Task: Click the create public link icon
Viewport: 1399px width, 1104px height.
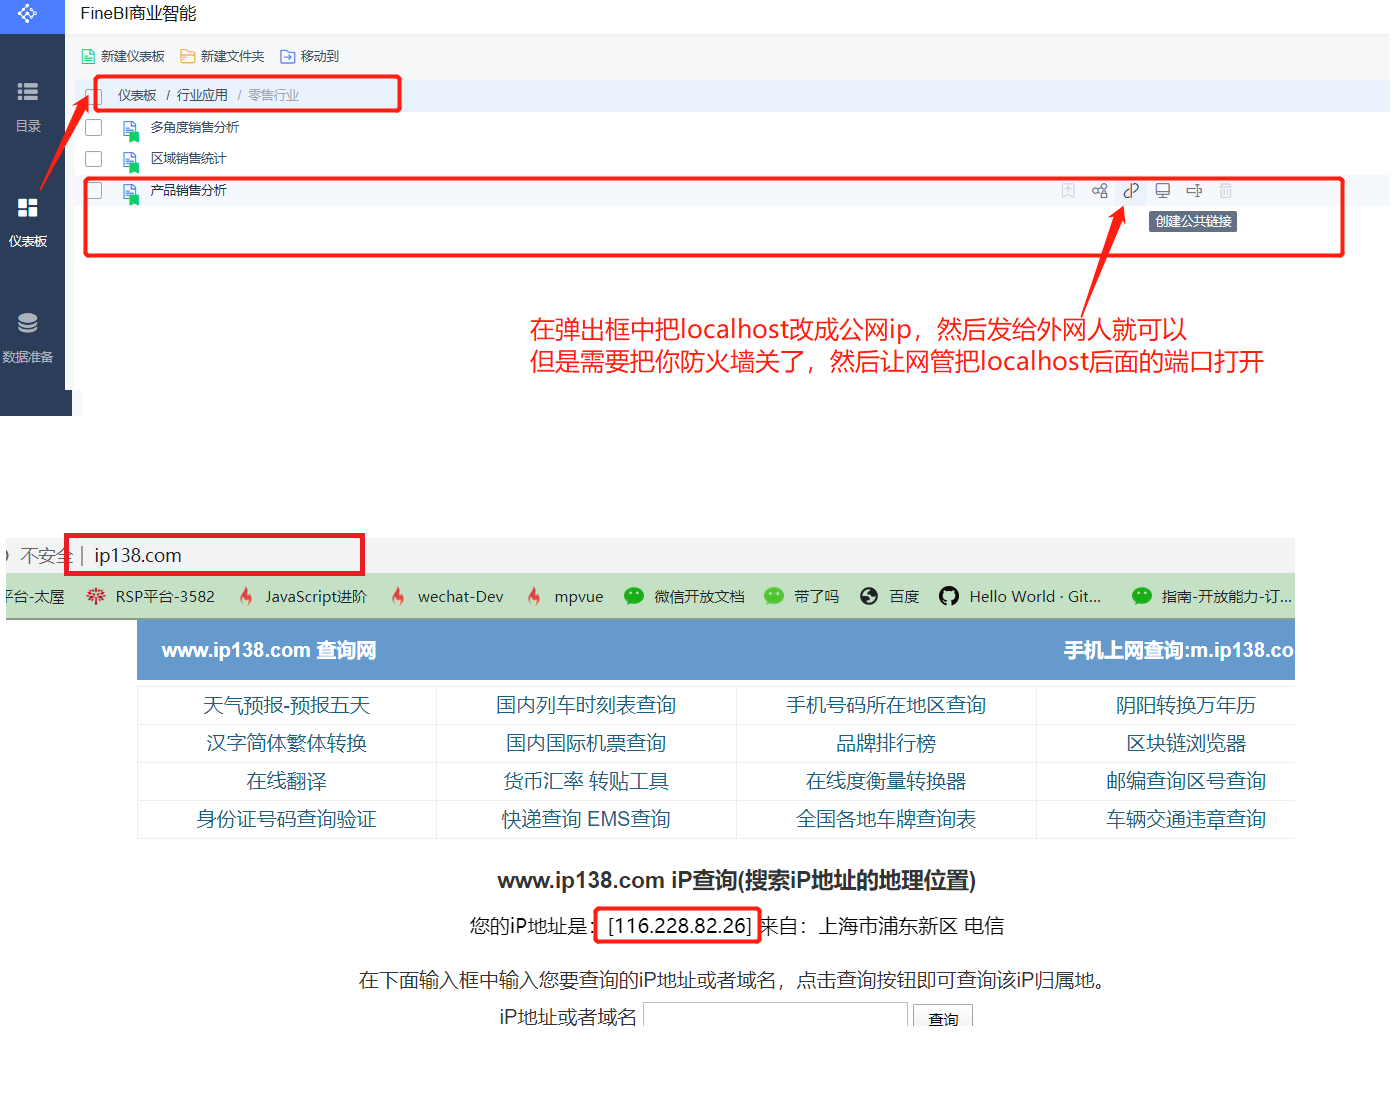Action: point(1131,190)
